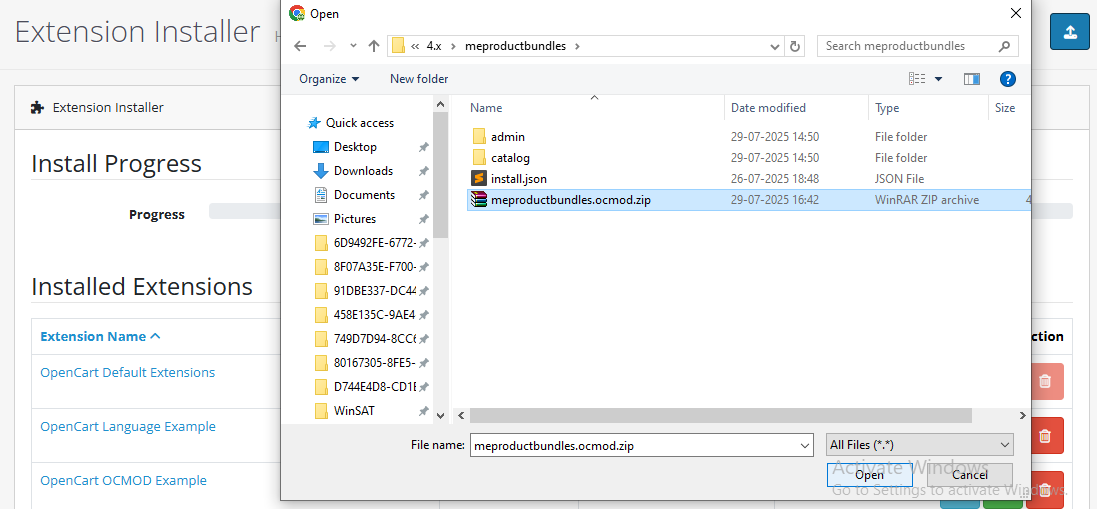Click the Up directory arrow icon

pos(374,46)
